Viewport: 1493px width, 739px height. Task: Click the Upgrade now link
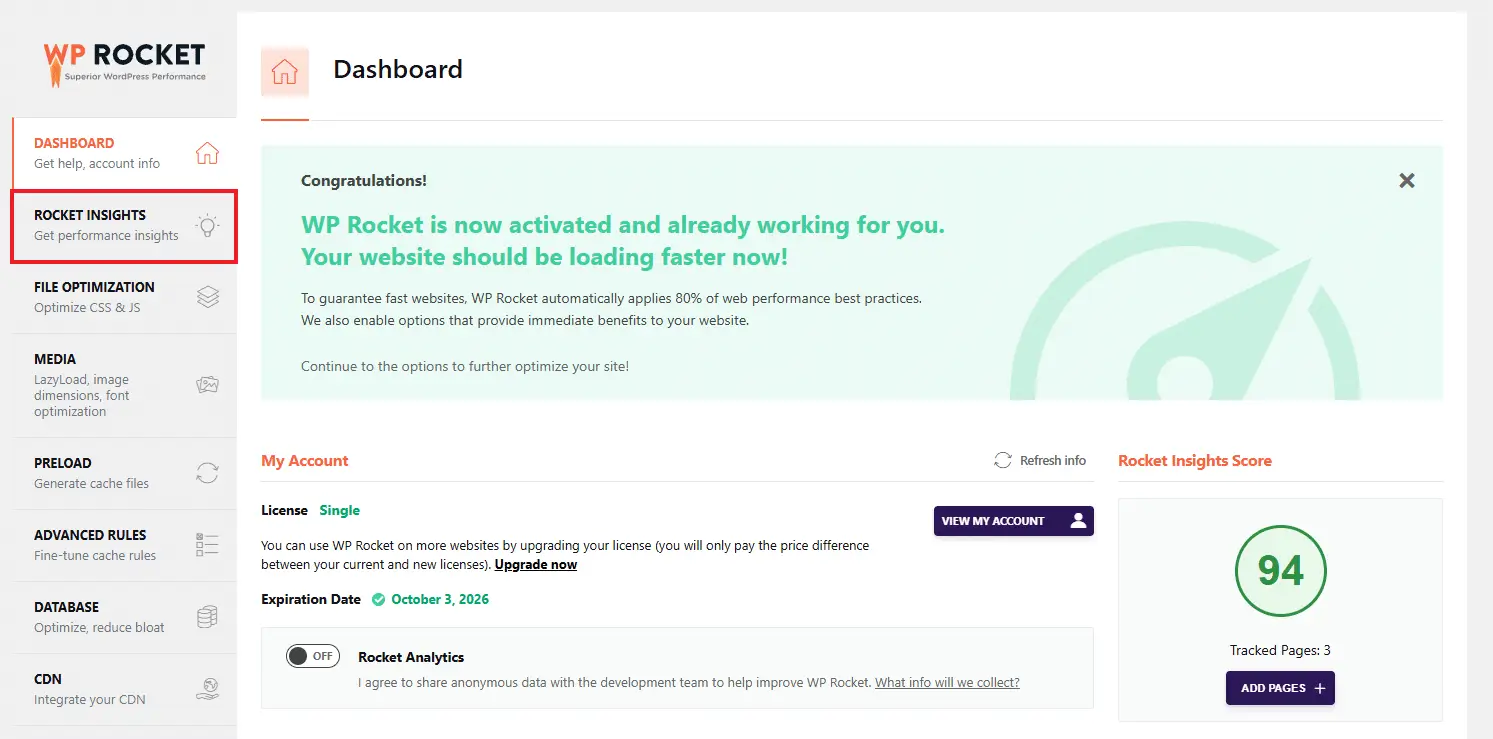pos(535,564)
